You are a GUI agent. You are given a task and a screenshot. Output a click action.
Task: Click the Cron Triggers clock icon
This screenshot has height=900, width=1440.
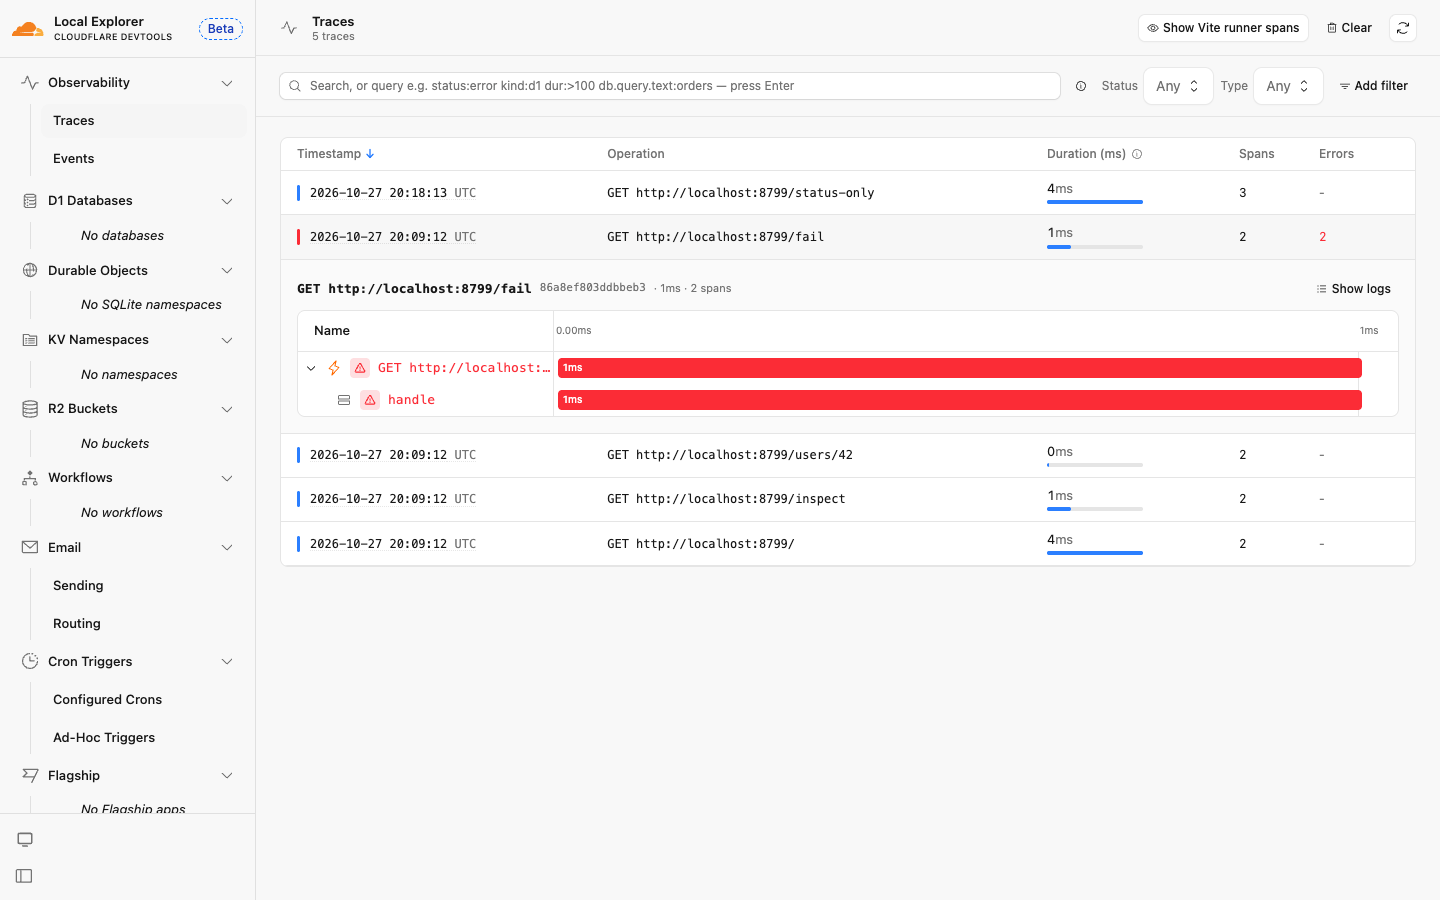pos(30,661)
